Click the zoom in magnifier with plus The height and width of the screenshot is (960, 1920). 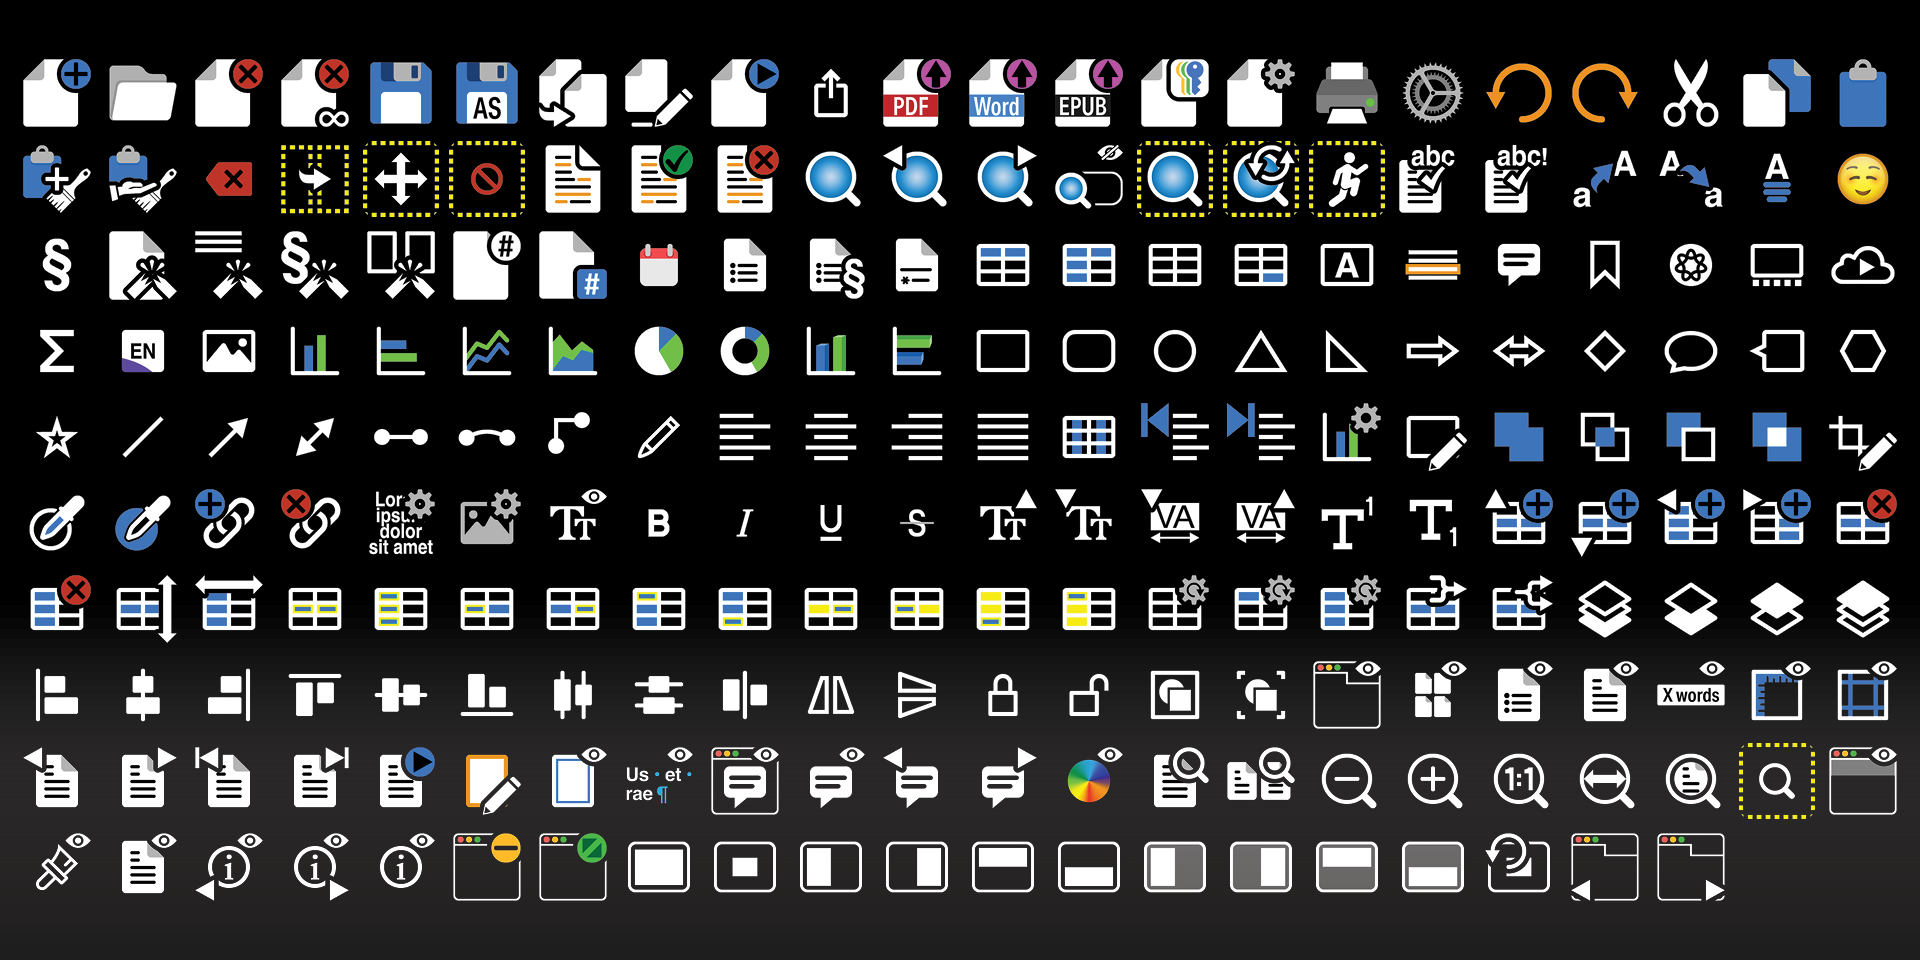pos(1435,781)
